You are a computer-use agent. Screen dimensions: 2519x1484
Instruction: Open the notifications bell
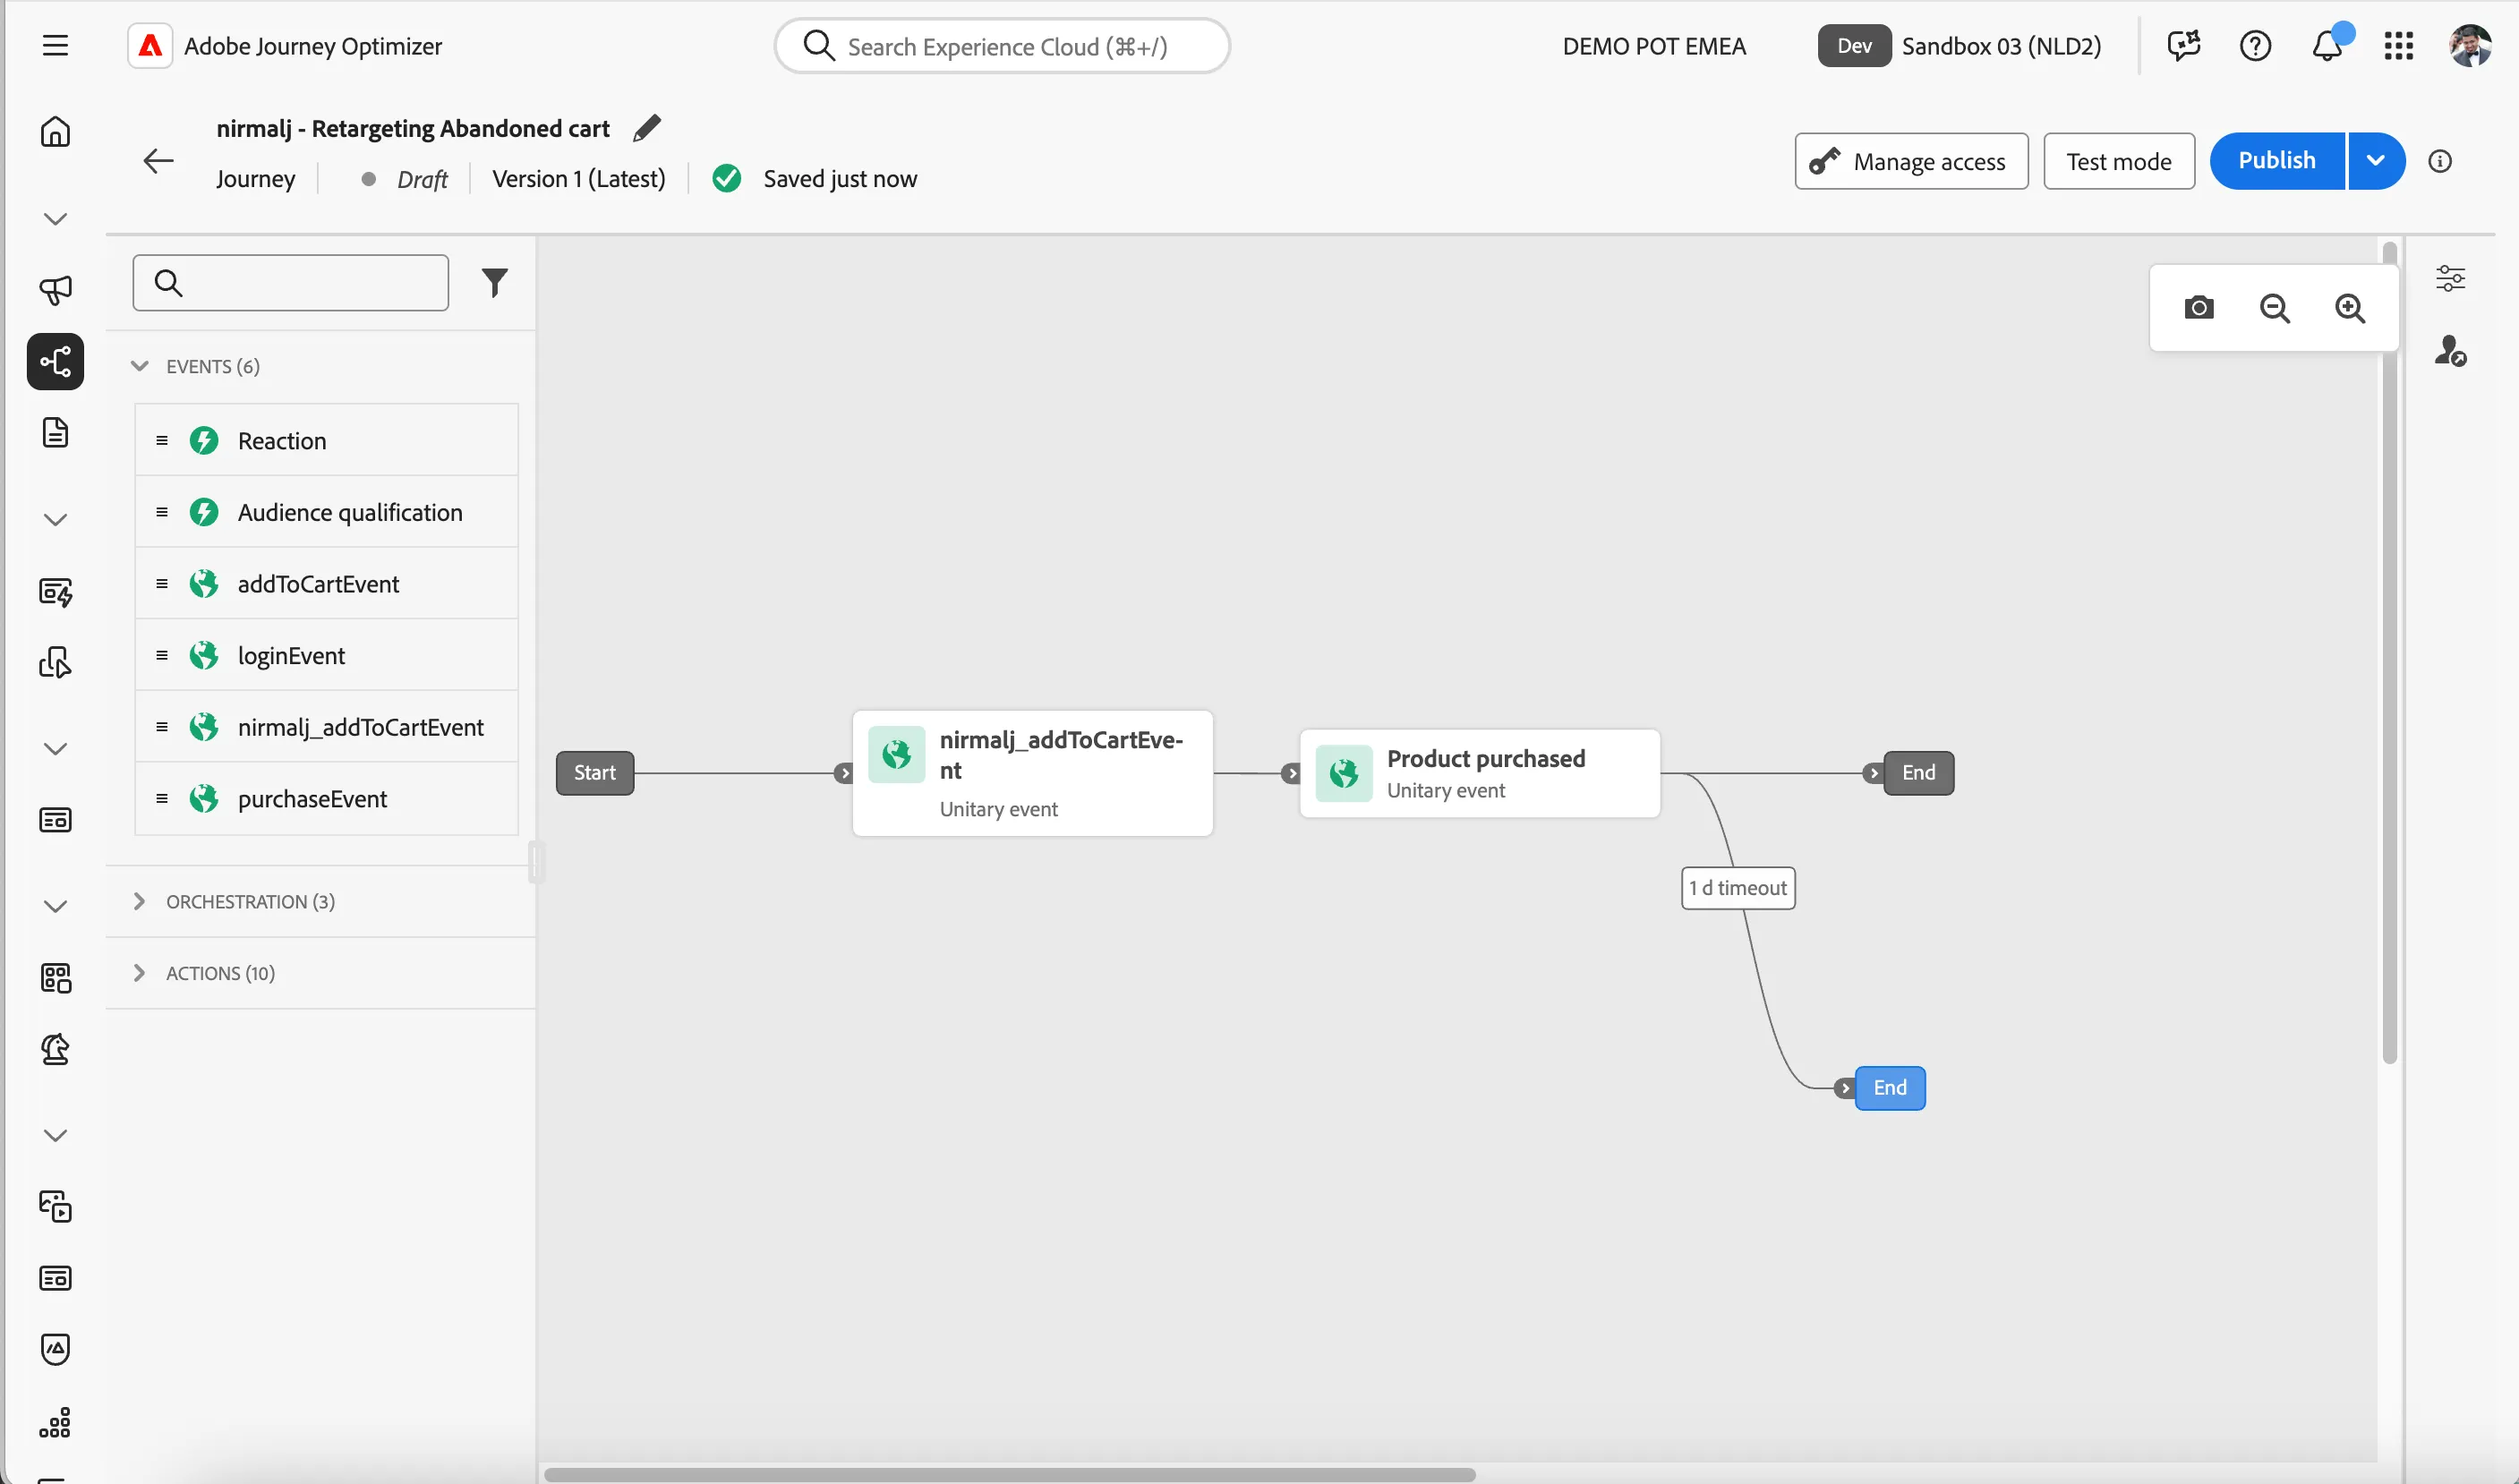point(2328,46)
